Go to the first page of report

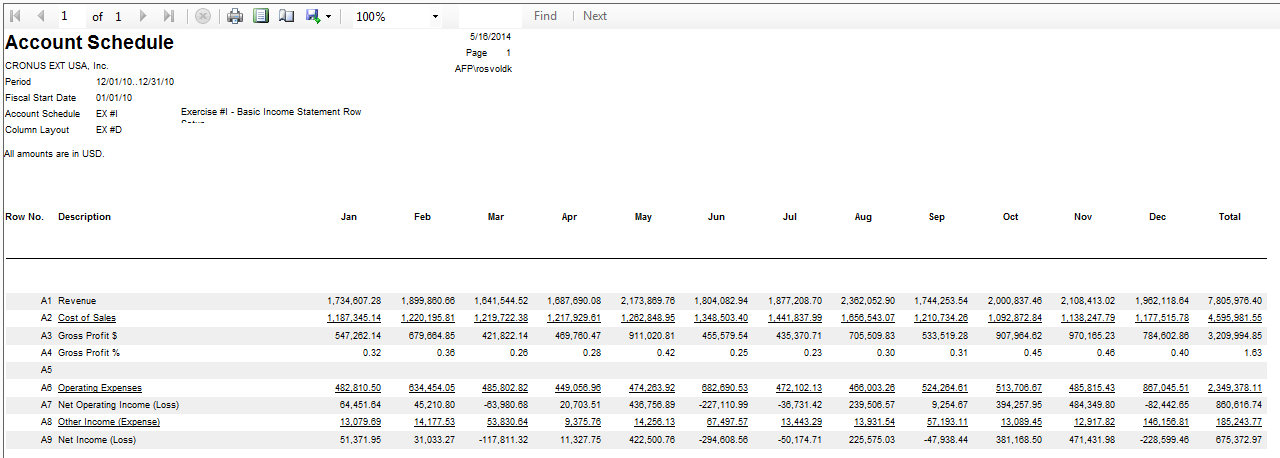point(15,16)
